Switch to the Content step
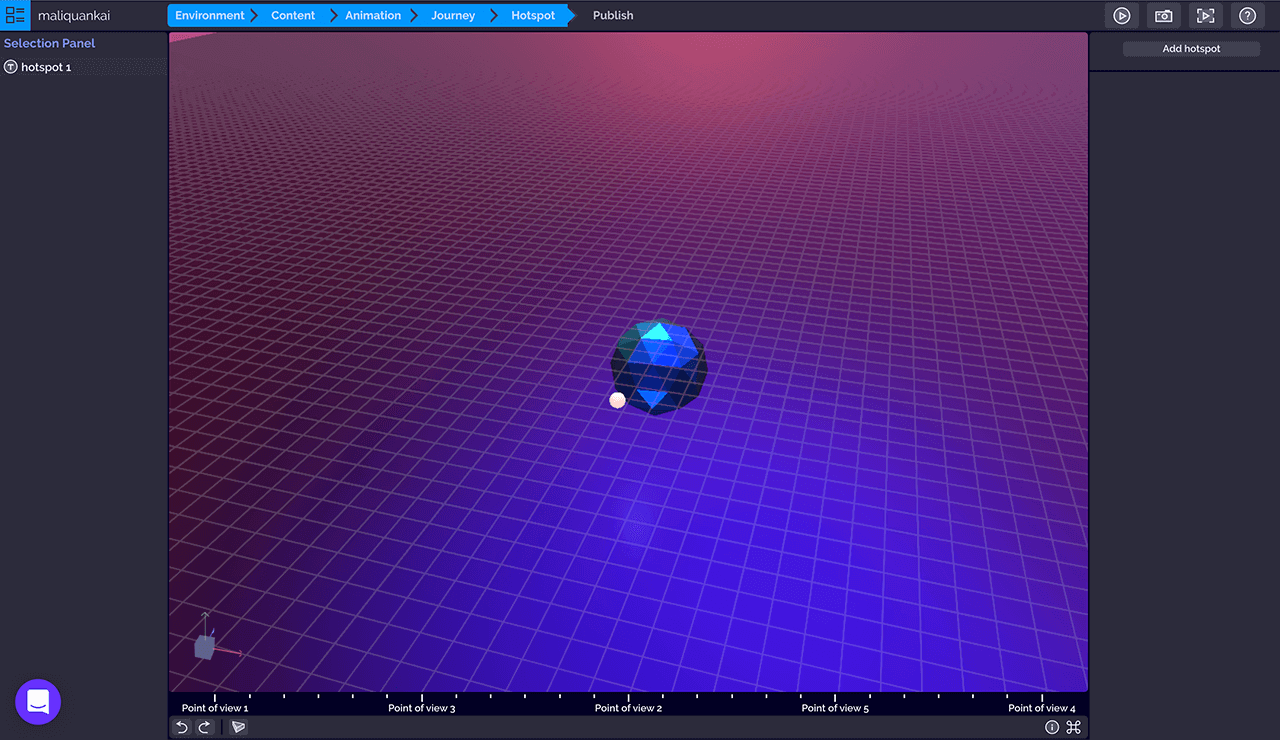 pyautogui.click(x=293, y=16)
